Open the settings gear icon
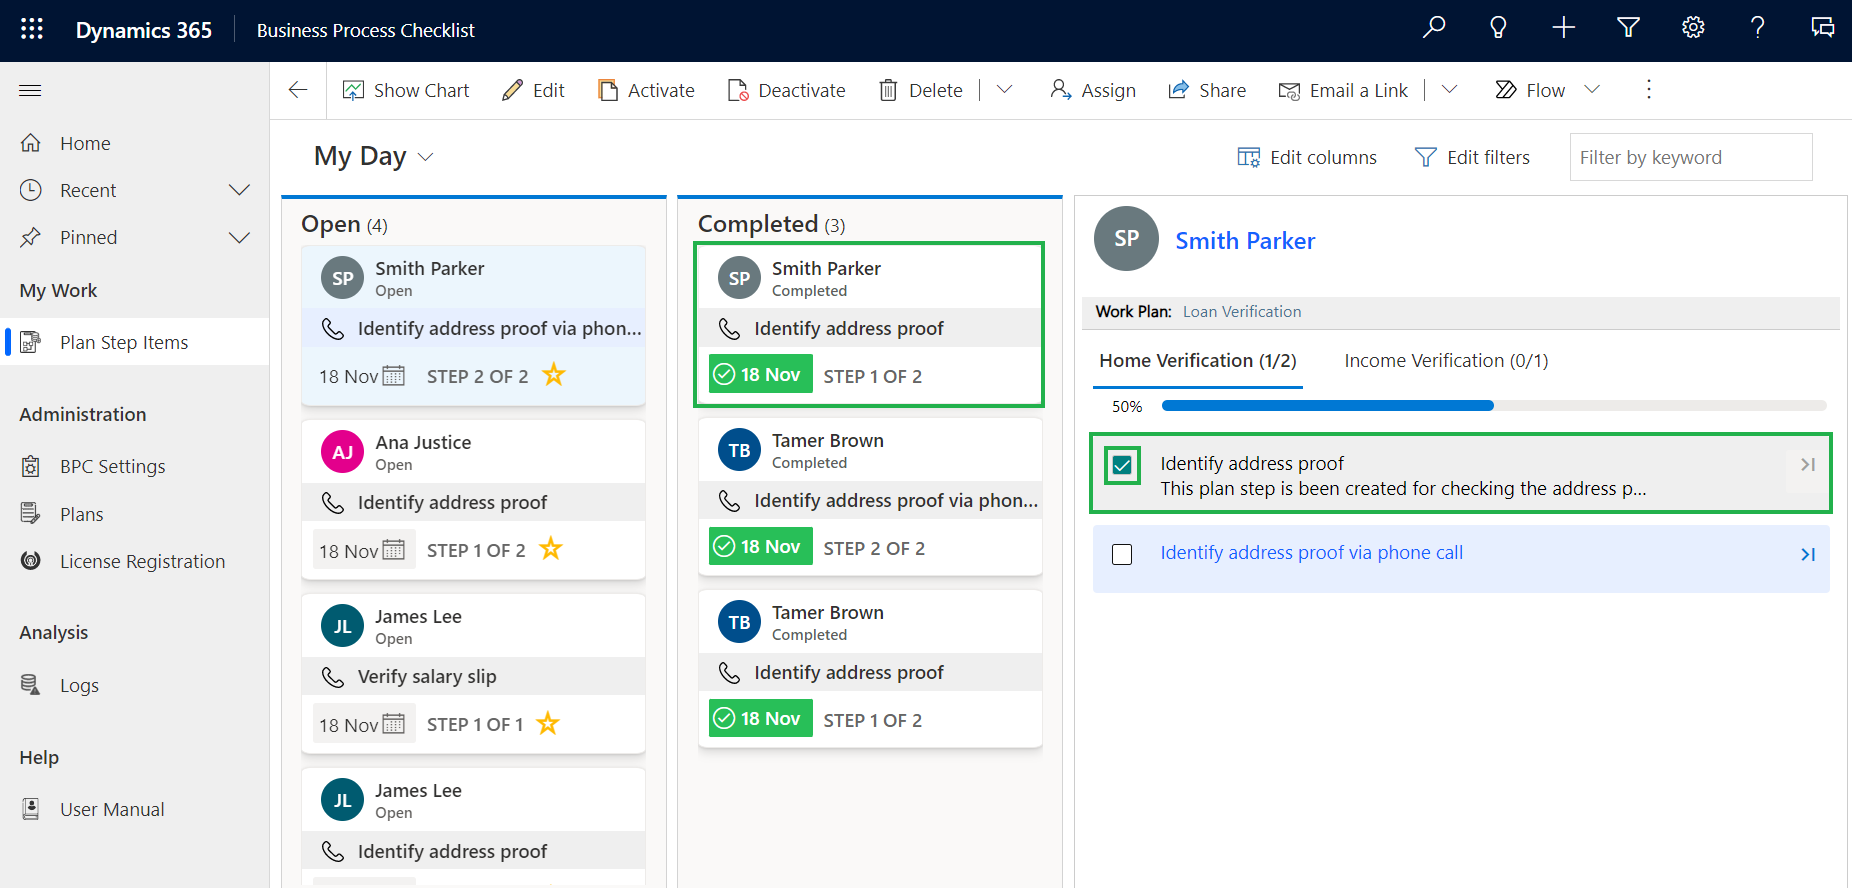1852x888 pixels. click(x=1693, y=28)
